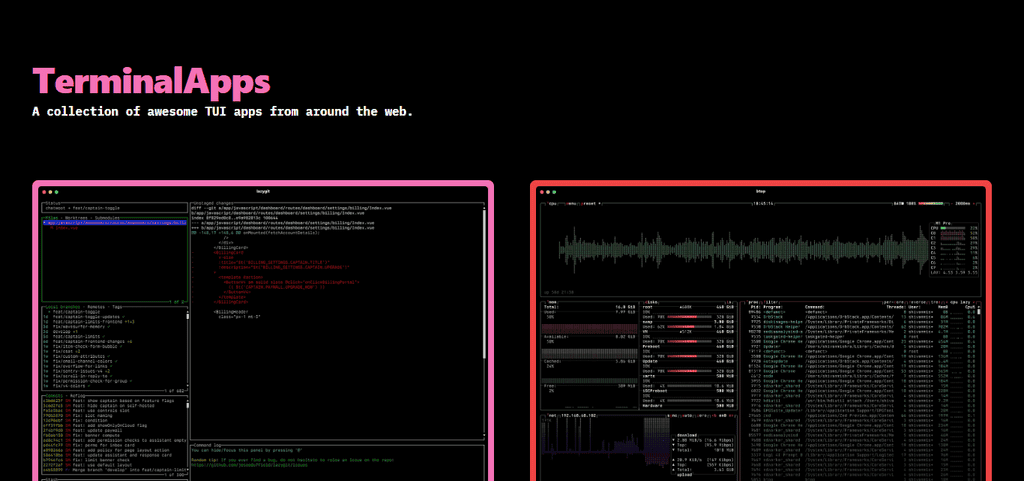The height and width of the screenshot is (481, 1024).
Task: Click the 'disks' panel heading in btop
Action: 649,302
